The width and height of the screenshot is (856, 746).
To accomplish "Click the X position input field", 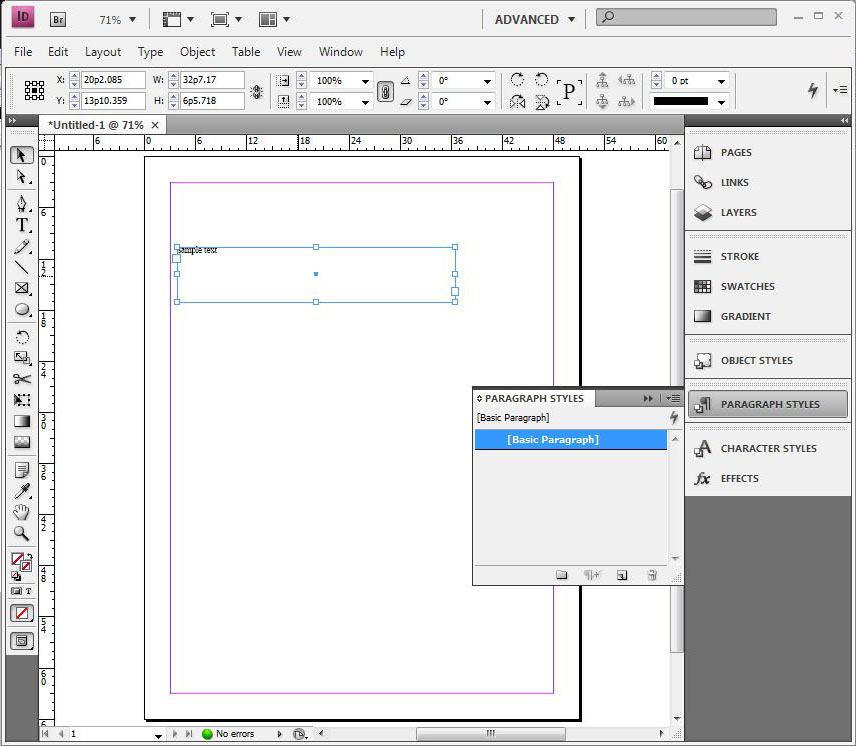I will click(114, 80).
